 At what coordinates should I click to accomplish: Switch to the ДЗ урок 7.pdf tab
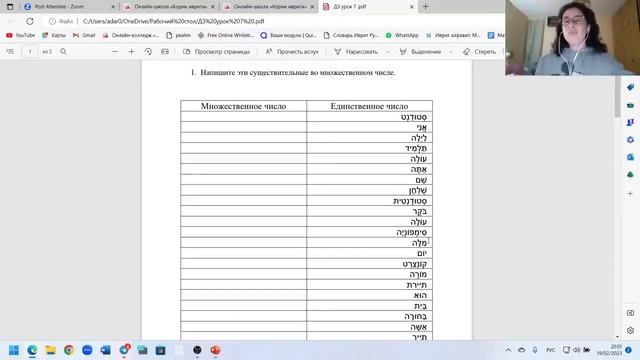coord(350,7)
